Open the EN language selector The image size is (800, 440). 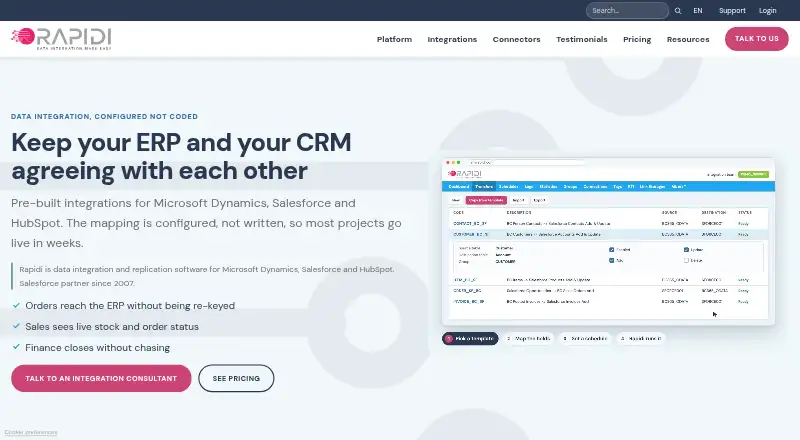(697, 11)
